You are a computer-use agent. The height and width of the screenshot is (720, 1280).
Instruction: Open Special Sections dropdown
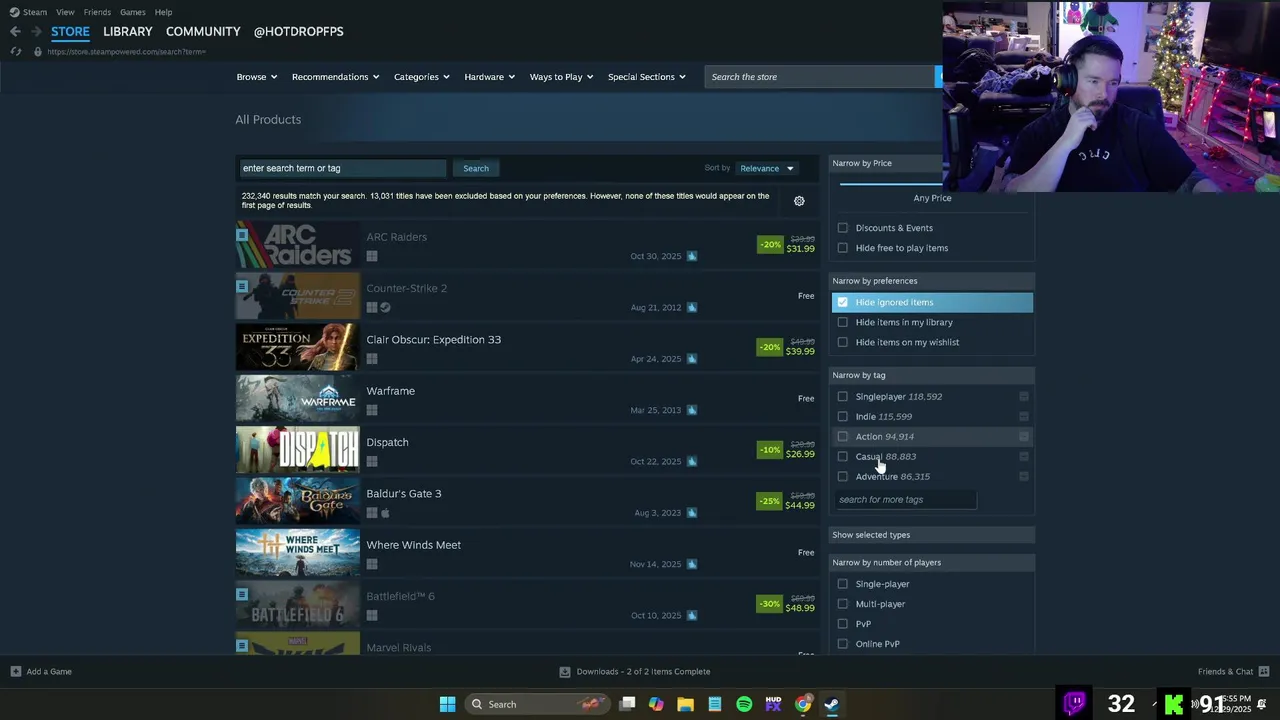click(647, 77)
